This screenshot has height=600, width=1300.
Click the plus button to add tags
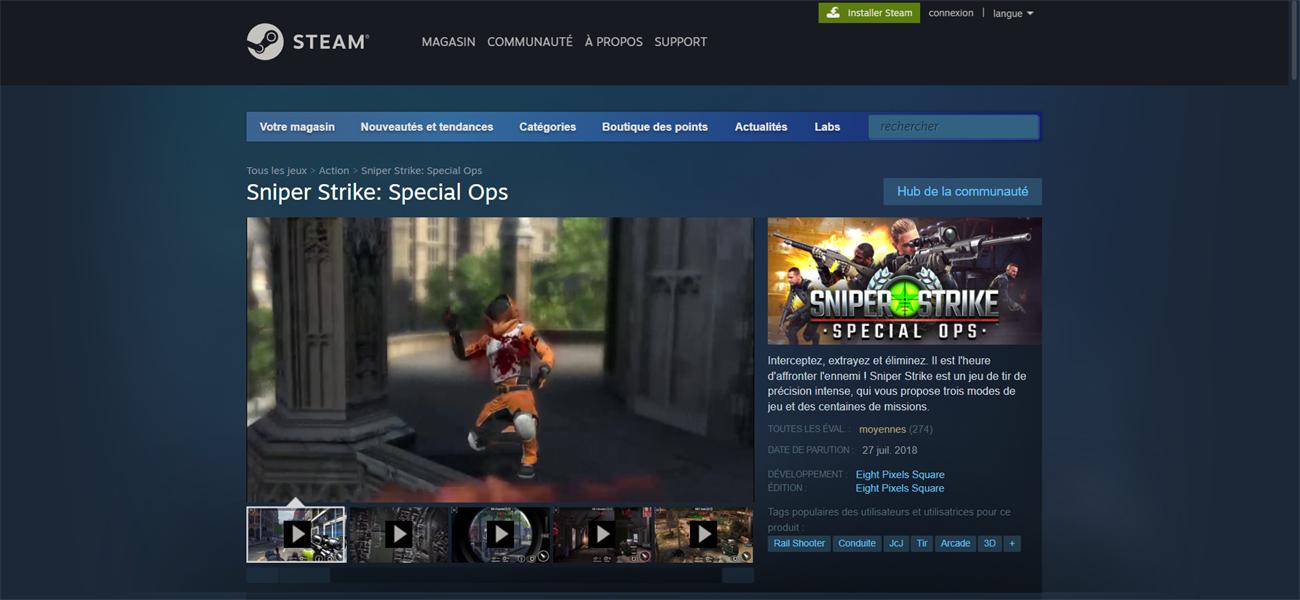click(1012, 544)
